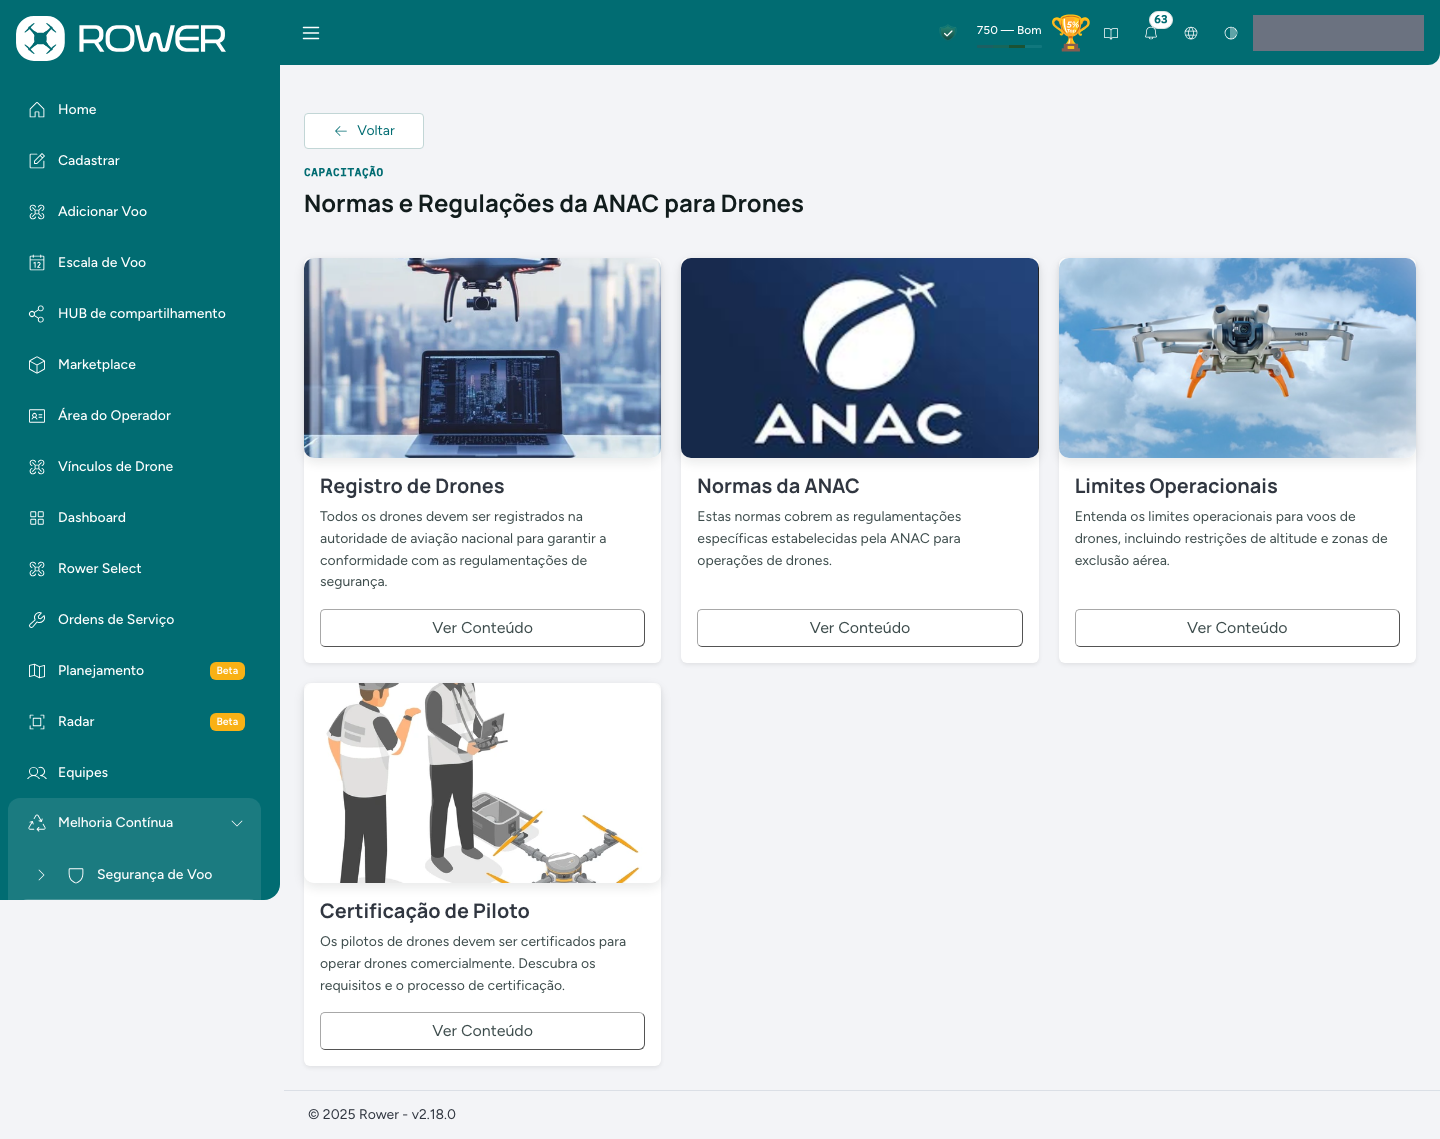Click the Home house icon
Image resolution: width=1440 pixels, height=1139 pixels.
pos(37,110)
